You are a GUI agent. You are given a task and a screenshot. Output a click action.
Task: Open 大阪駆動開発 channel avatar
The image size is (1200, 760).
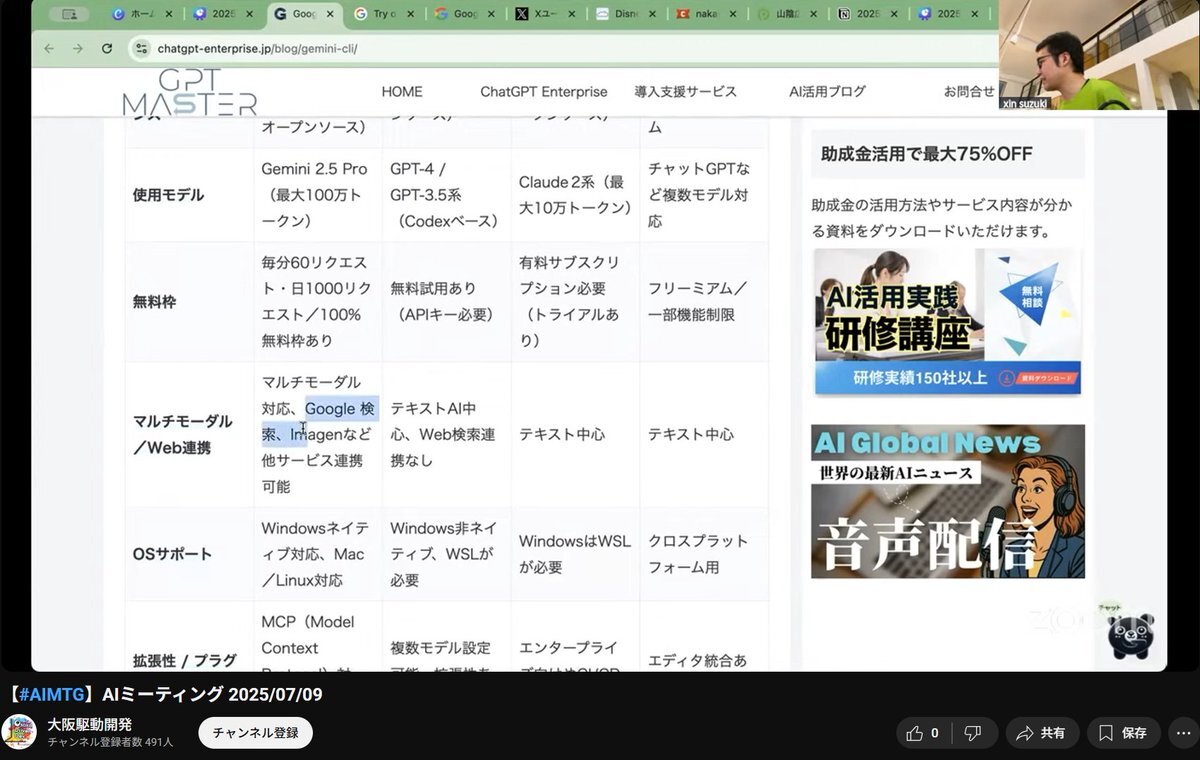(x=19, y=732)
